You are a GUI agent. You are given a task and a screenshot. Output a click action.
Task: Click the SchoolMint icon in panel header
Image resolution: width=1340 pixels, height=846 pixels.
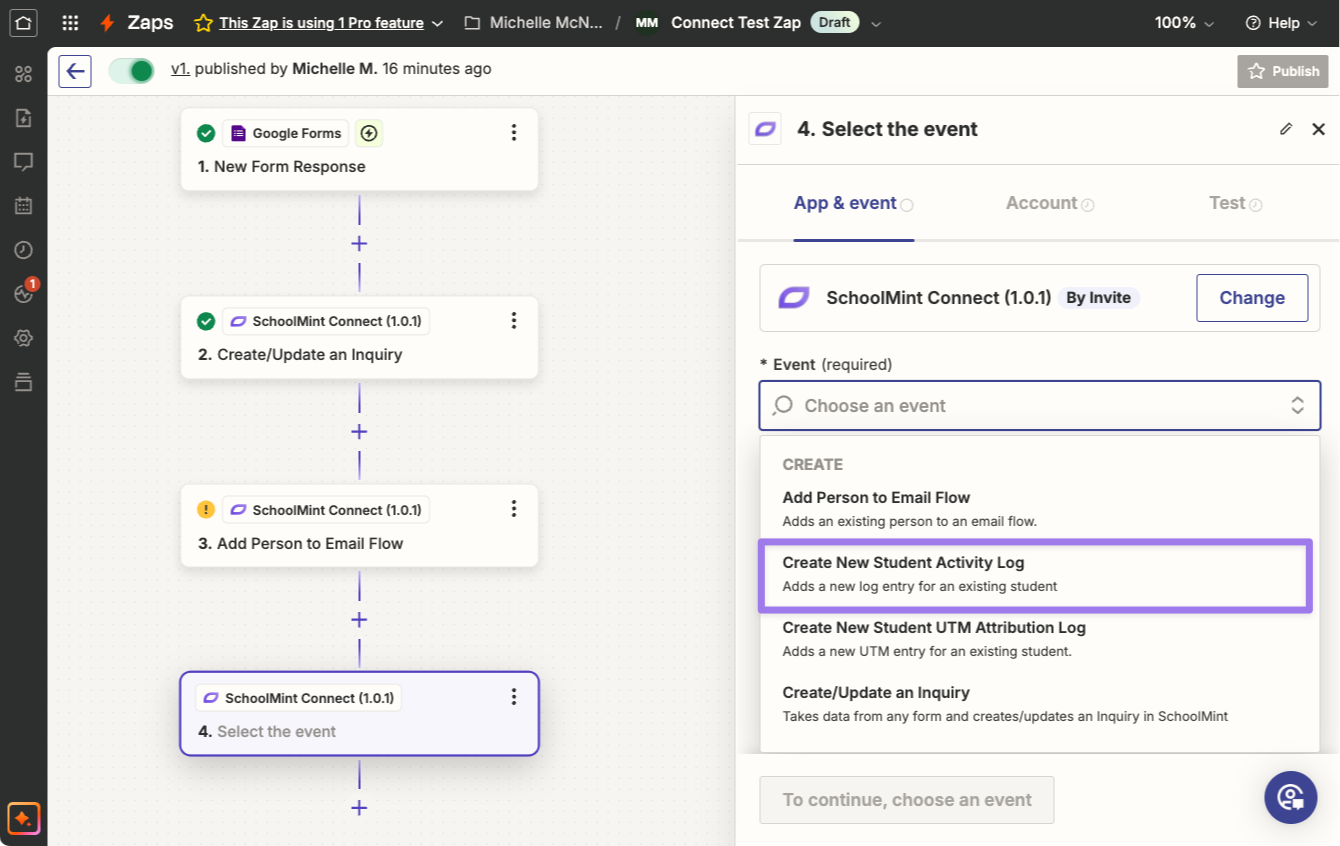765,129
